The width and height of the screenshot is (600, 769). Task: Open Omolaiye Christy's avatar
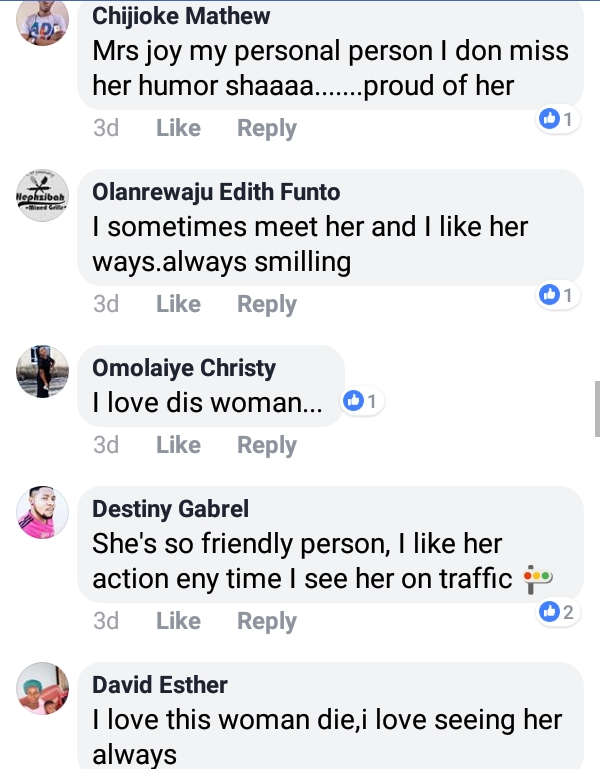coord(43,372)
